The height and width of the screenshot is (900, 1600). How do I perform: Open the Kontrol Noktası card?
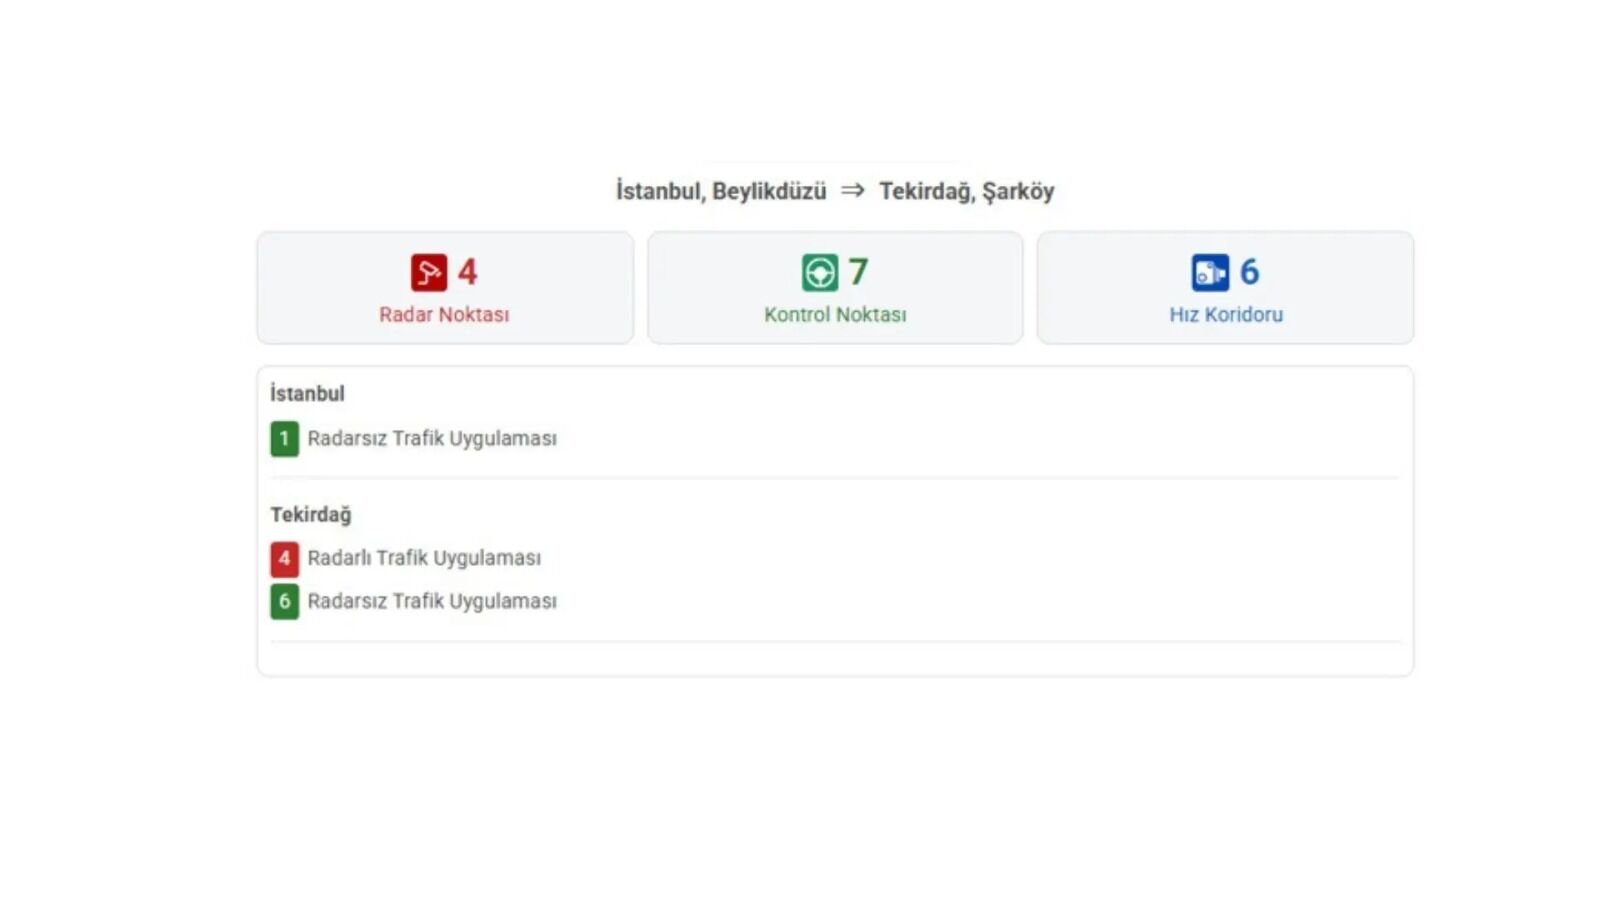(835, 288)
